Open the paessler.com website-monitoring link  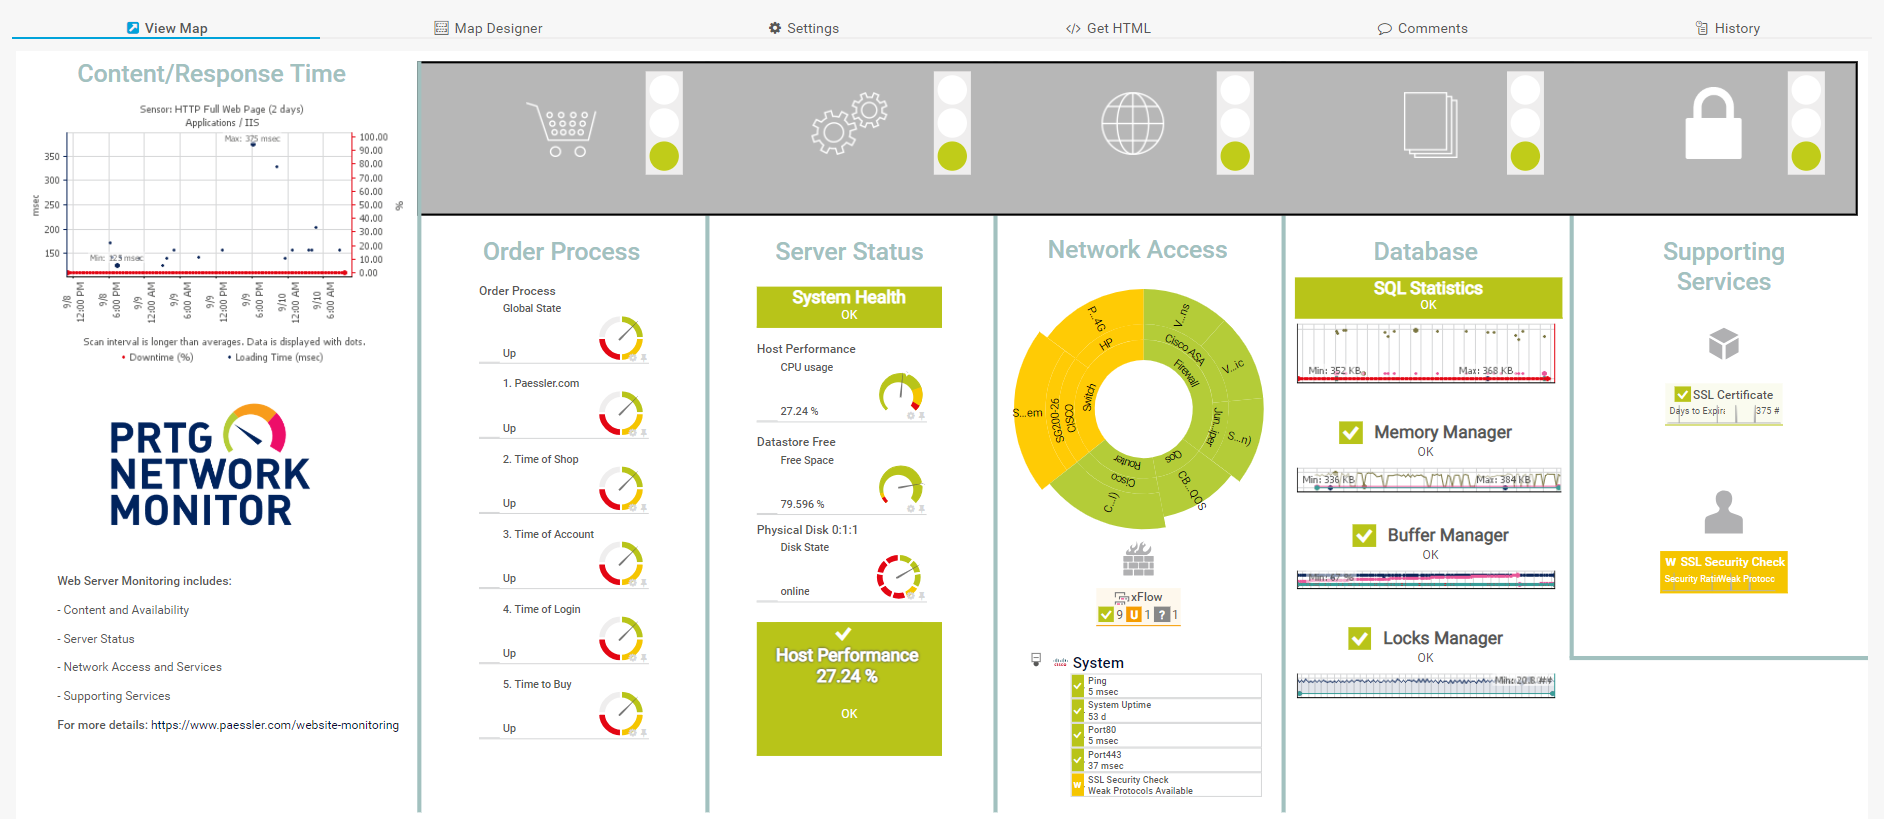[x=274, y=725]
